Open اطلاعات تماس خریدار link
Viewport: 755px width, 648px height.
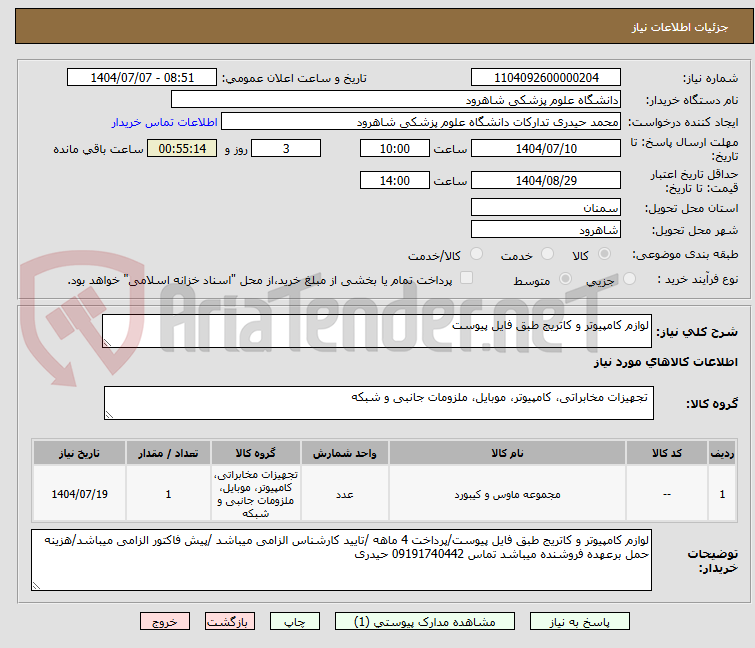[x=164, y=122]
